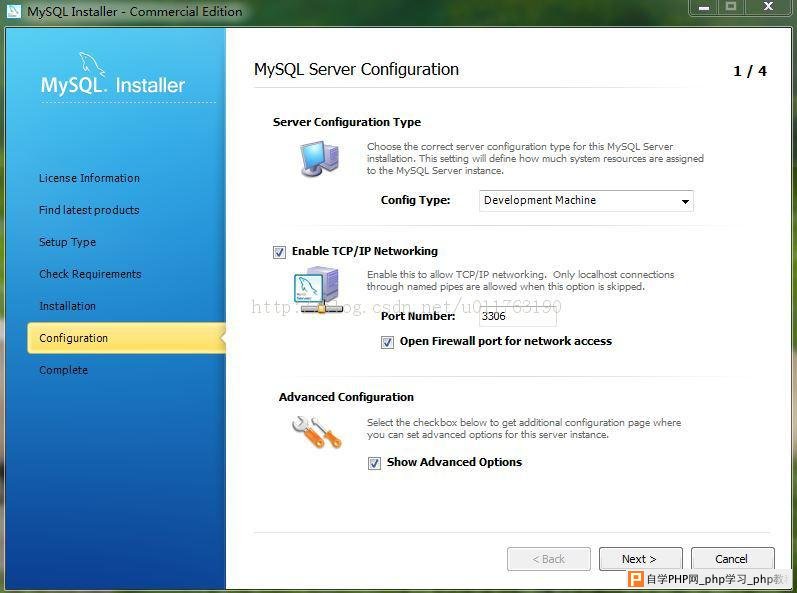
Task: Maximize the MySQL Installer window
Action: (x=730, y=7)
